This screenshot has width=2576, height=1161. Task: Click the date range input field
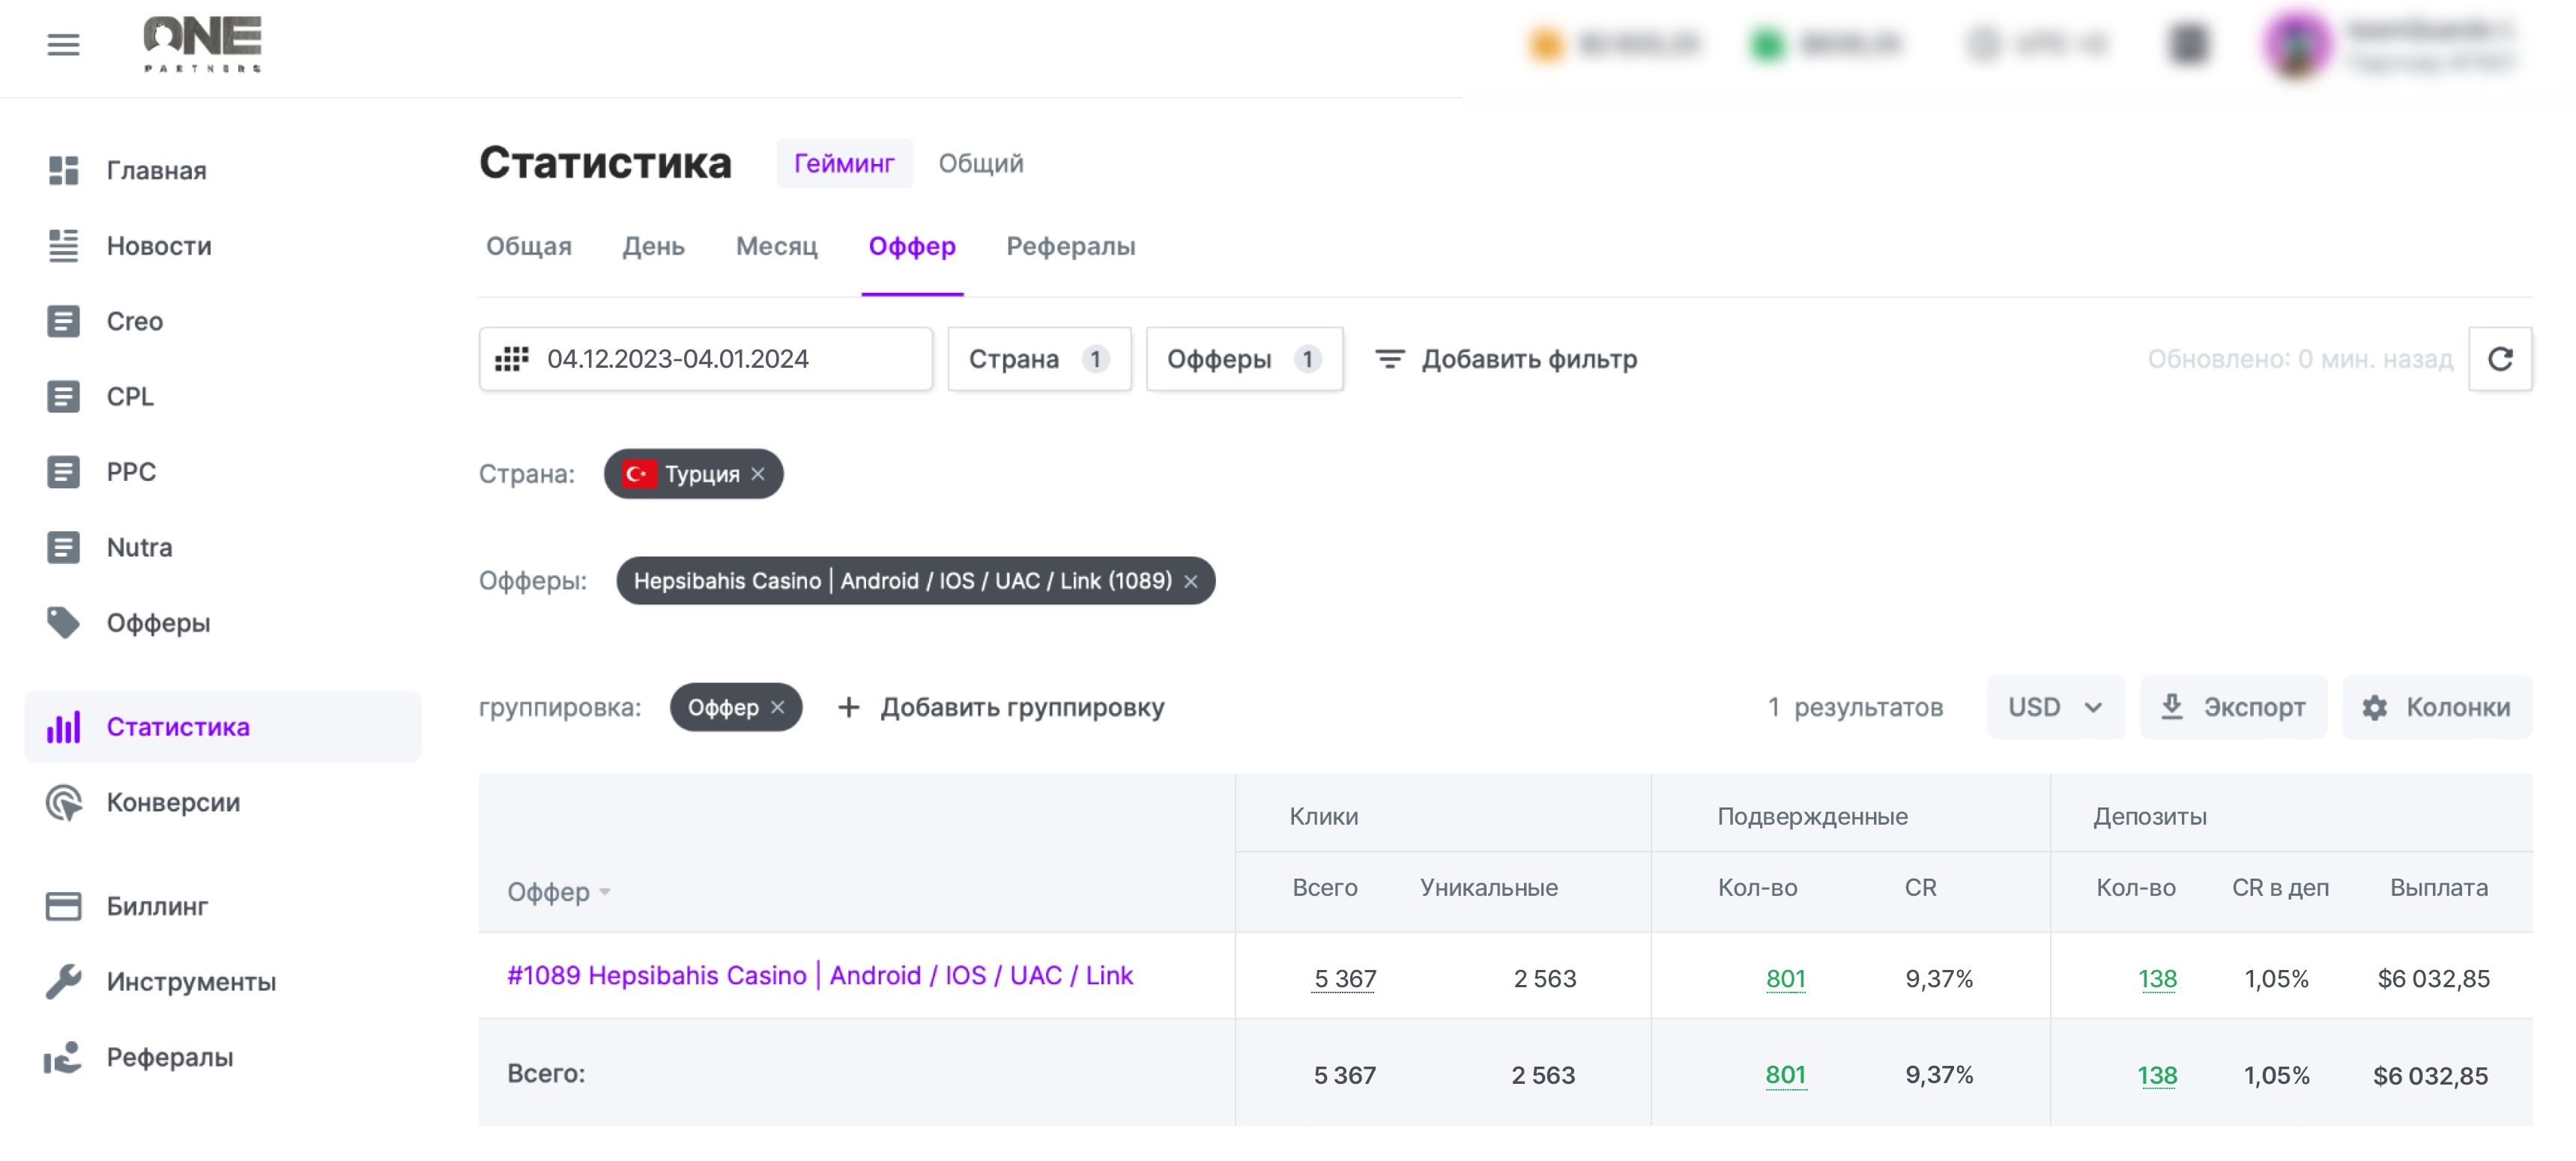coord(705,359)
